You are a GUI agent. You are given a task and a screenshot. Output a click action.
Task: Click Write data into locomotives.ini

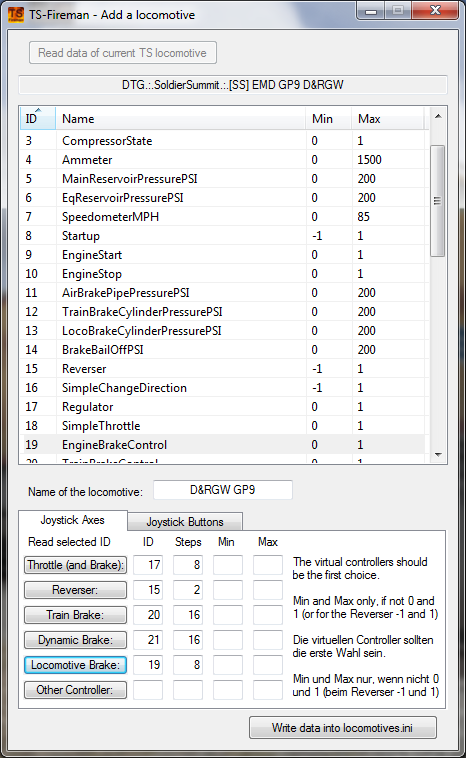click(343, 728)
